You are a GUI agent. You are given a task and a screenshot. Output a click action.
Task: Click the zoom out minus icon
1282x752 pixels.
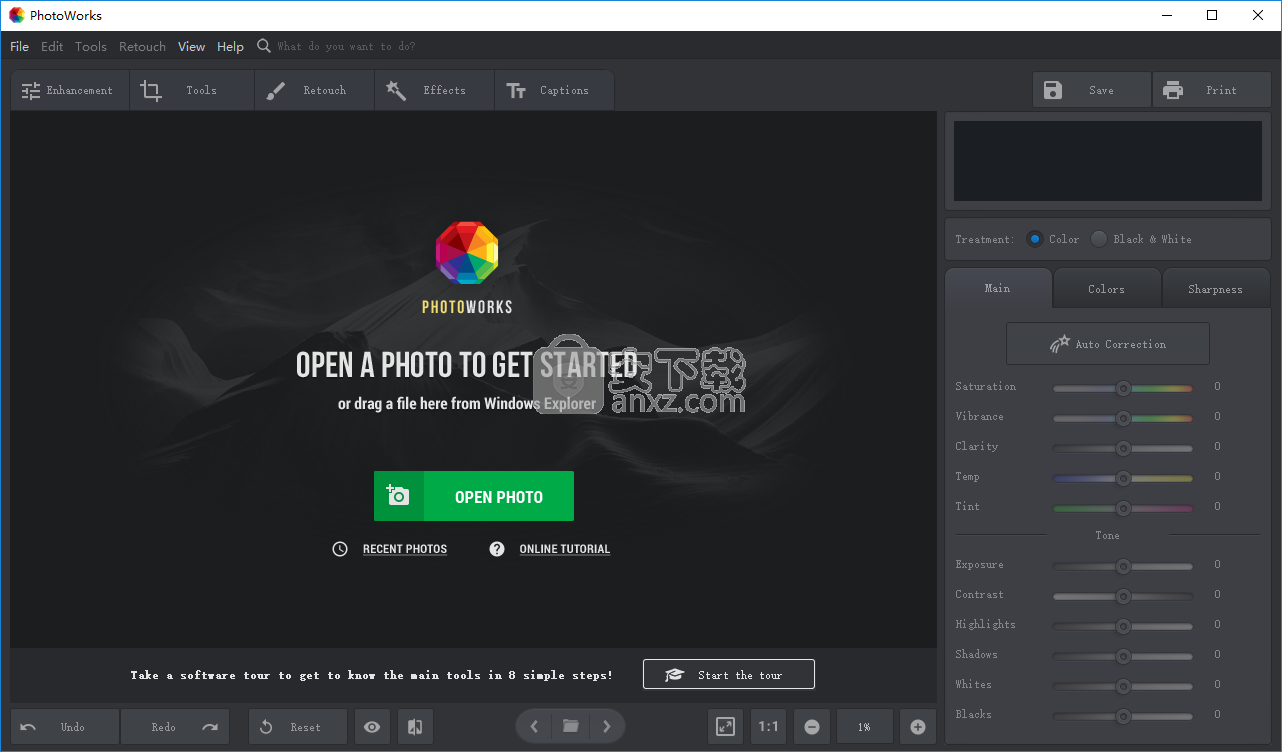point(812,727)
